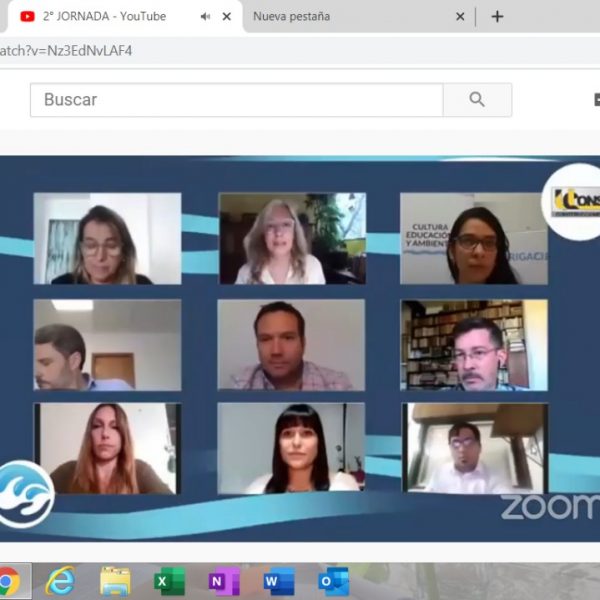
Task: Click the YouTube search magnifier button
Action: pyautogui.click(x=477, y=100)
